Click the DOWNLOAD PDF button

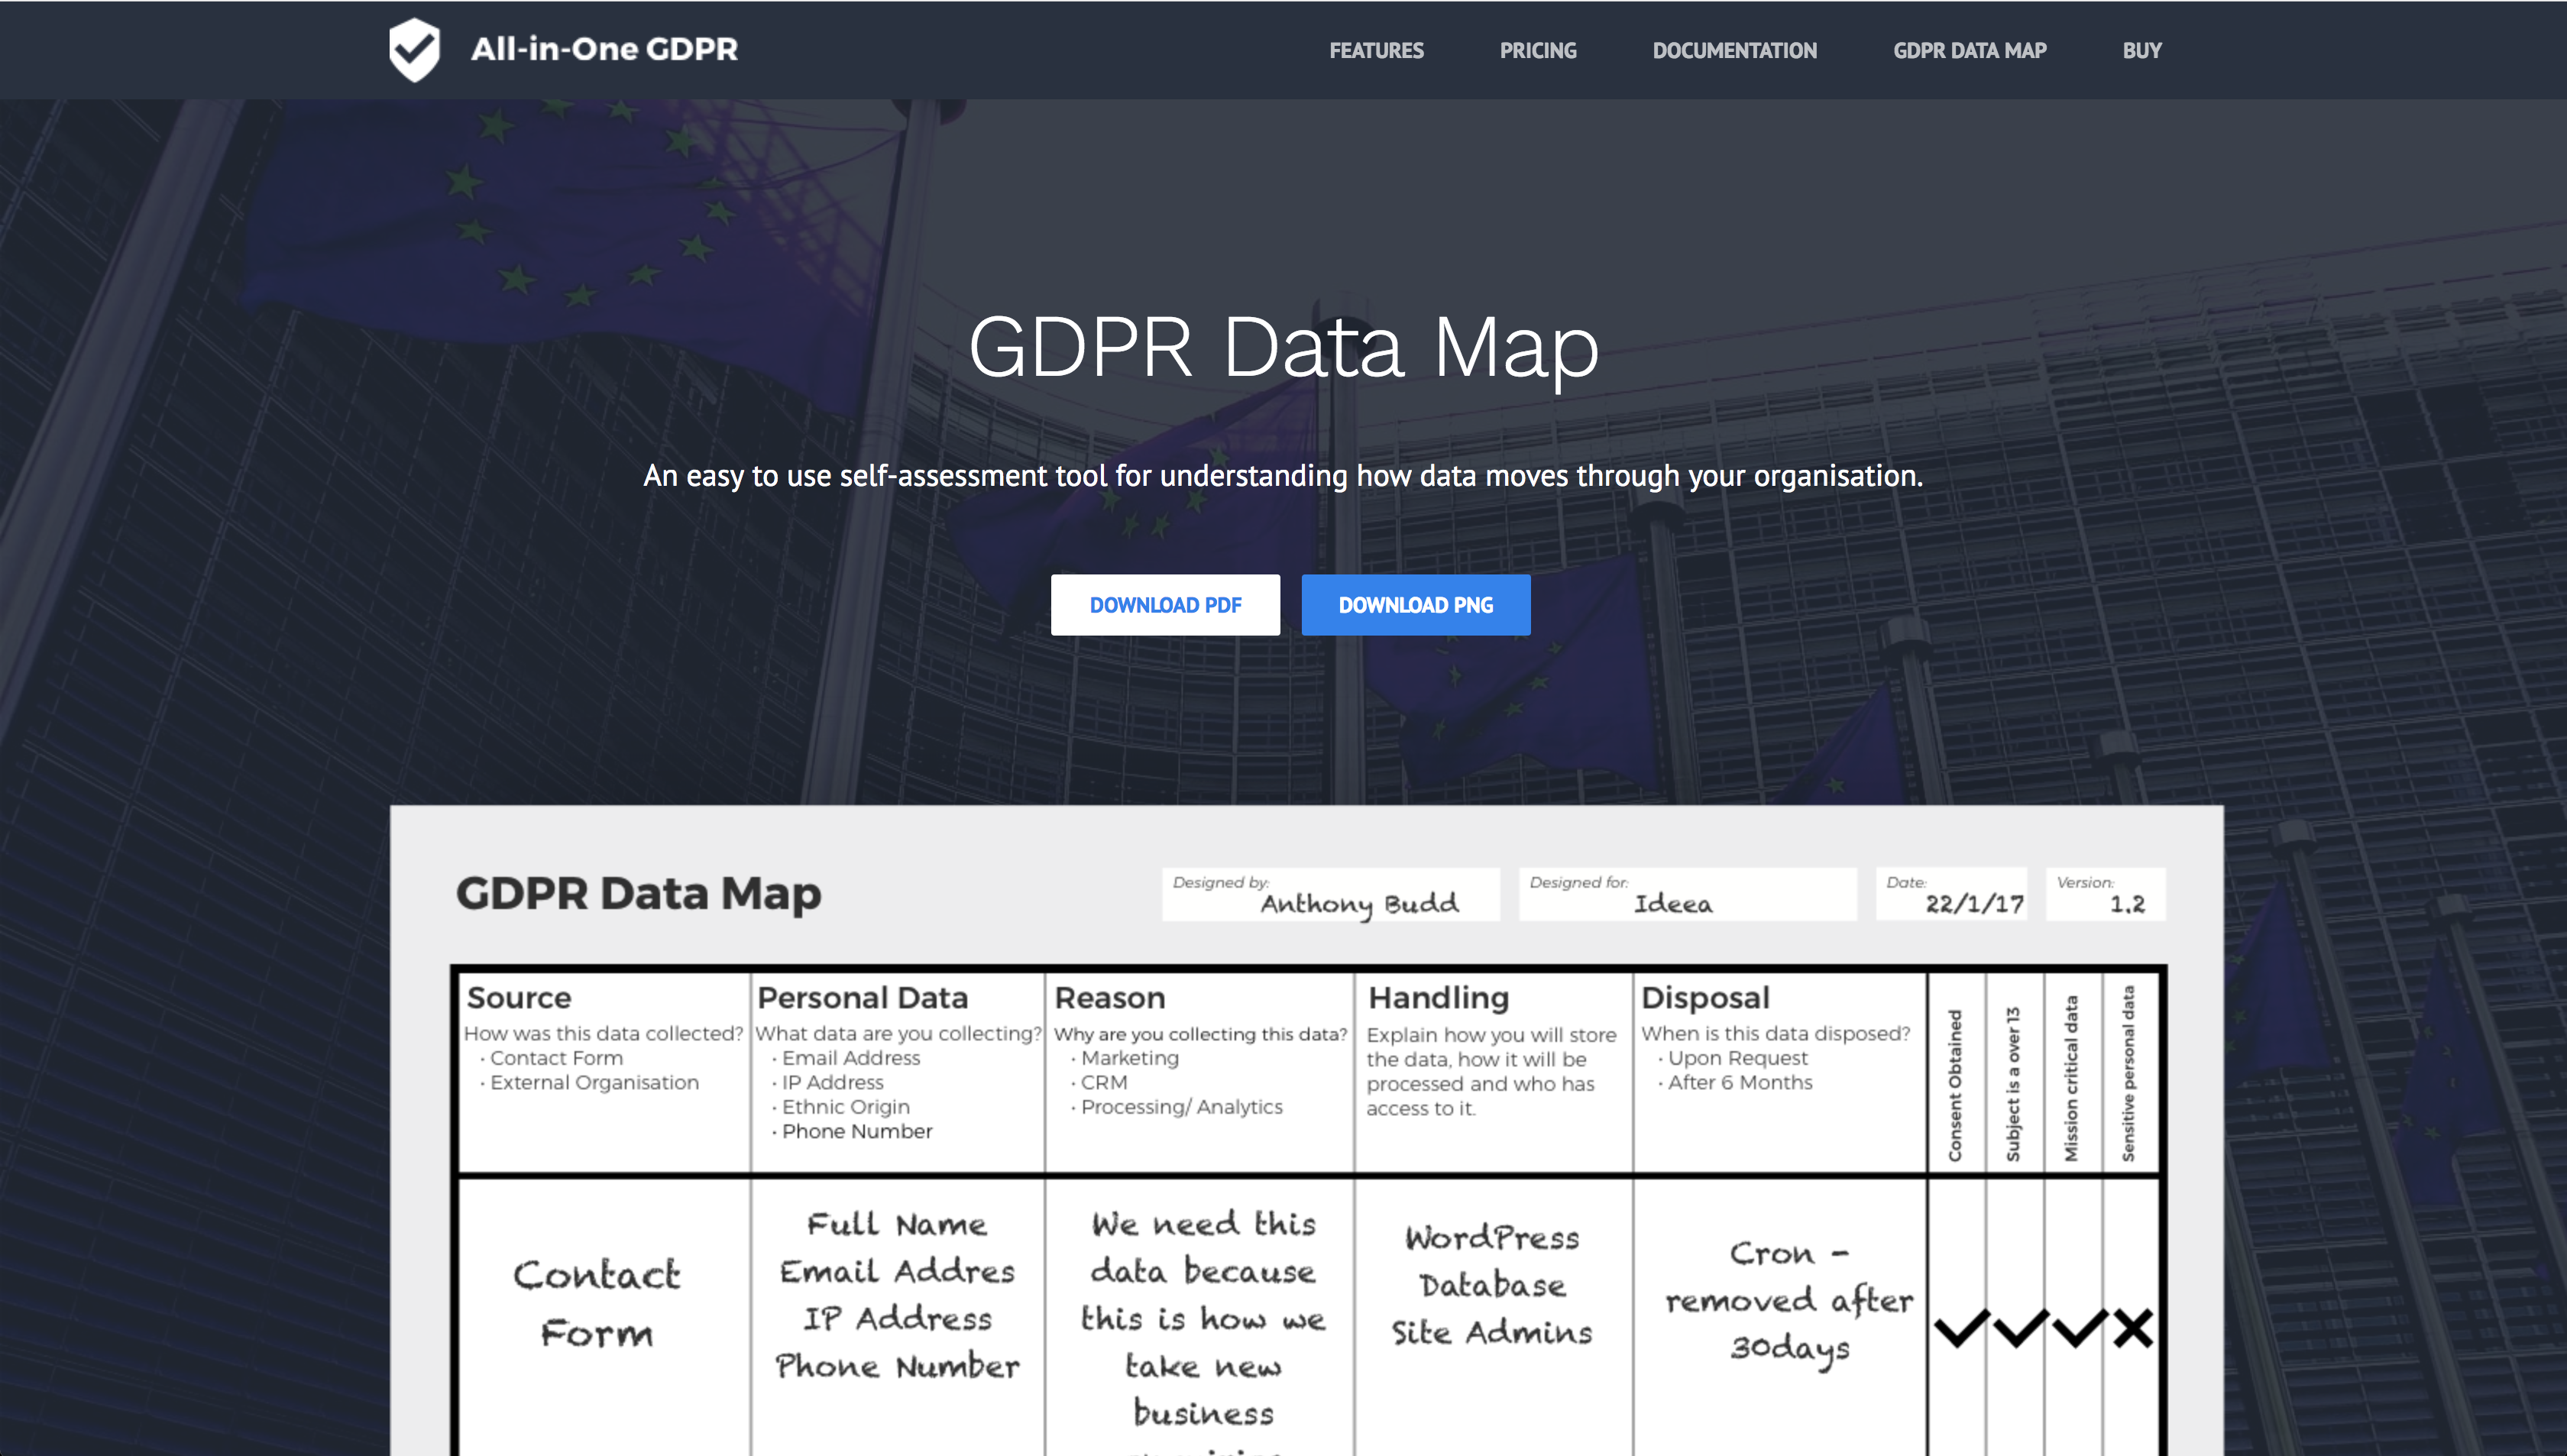pyautogui.click(x=1165, y=604)
